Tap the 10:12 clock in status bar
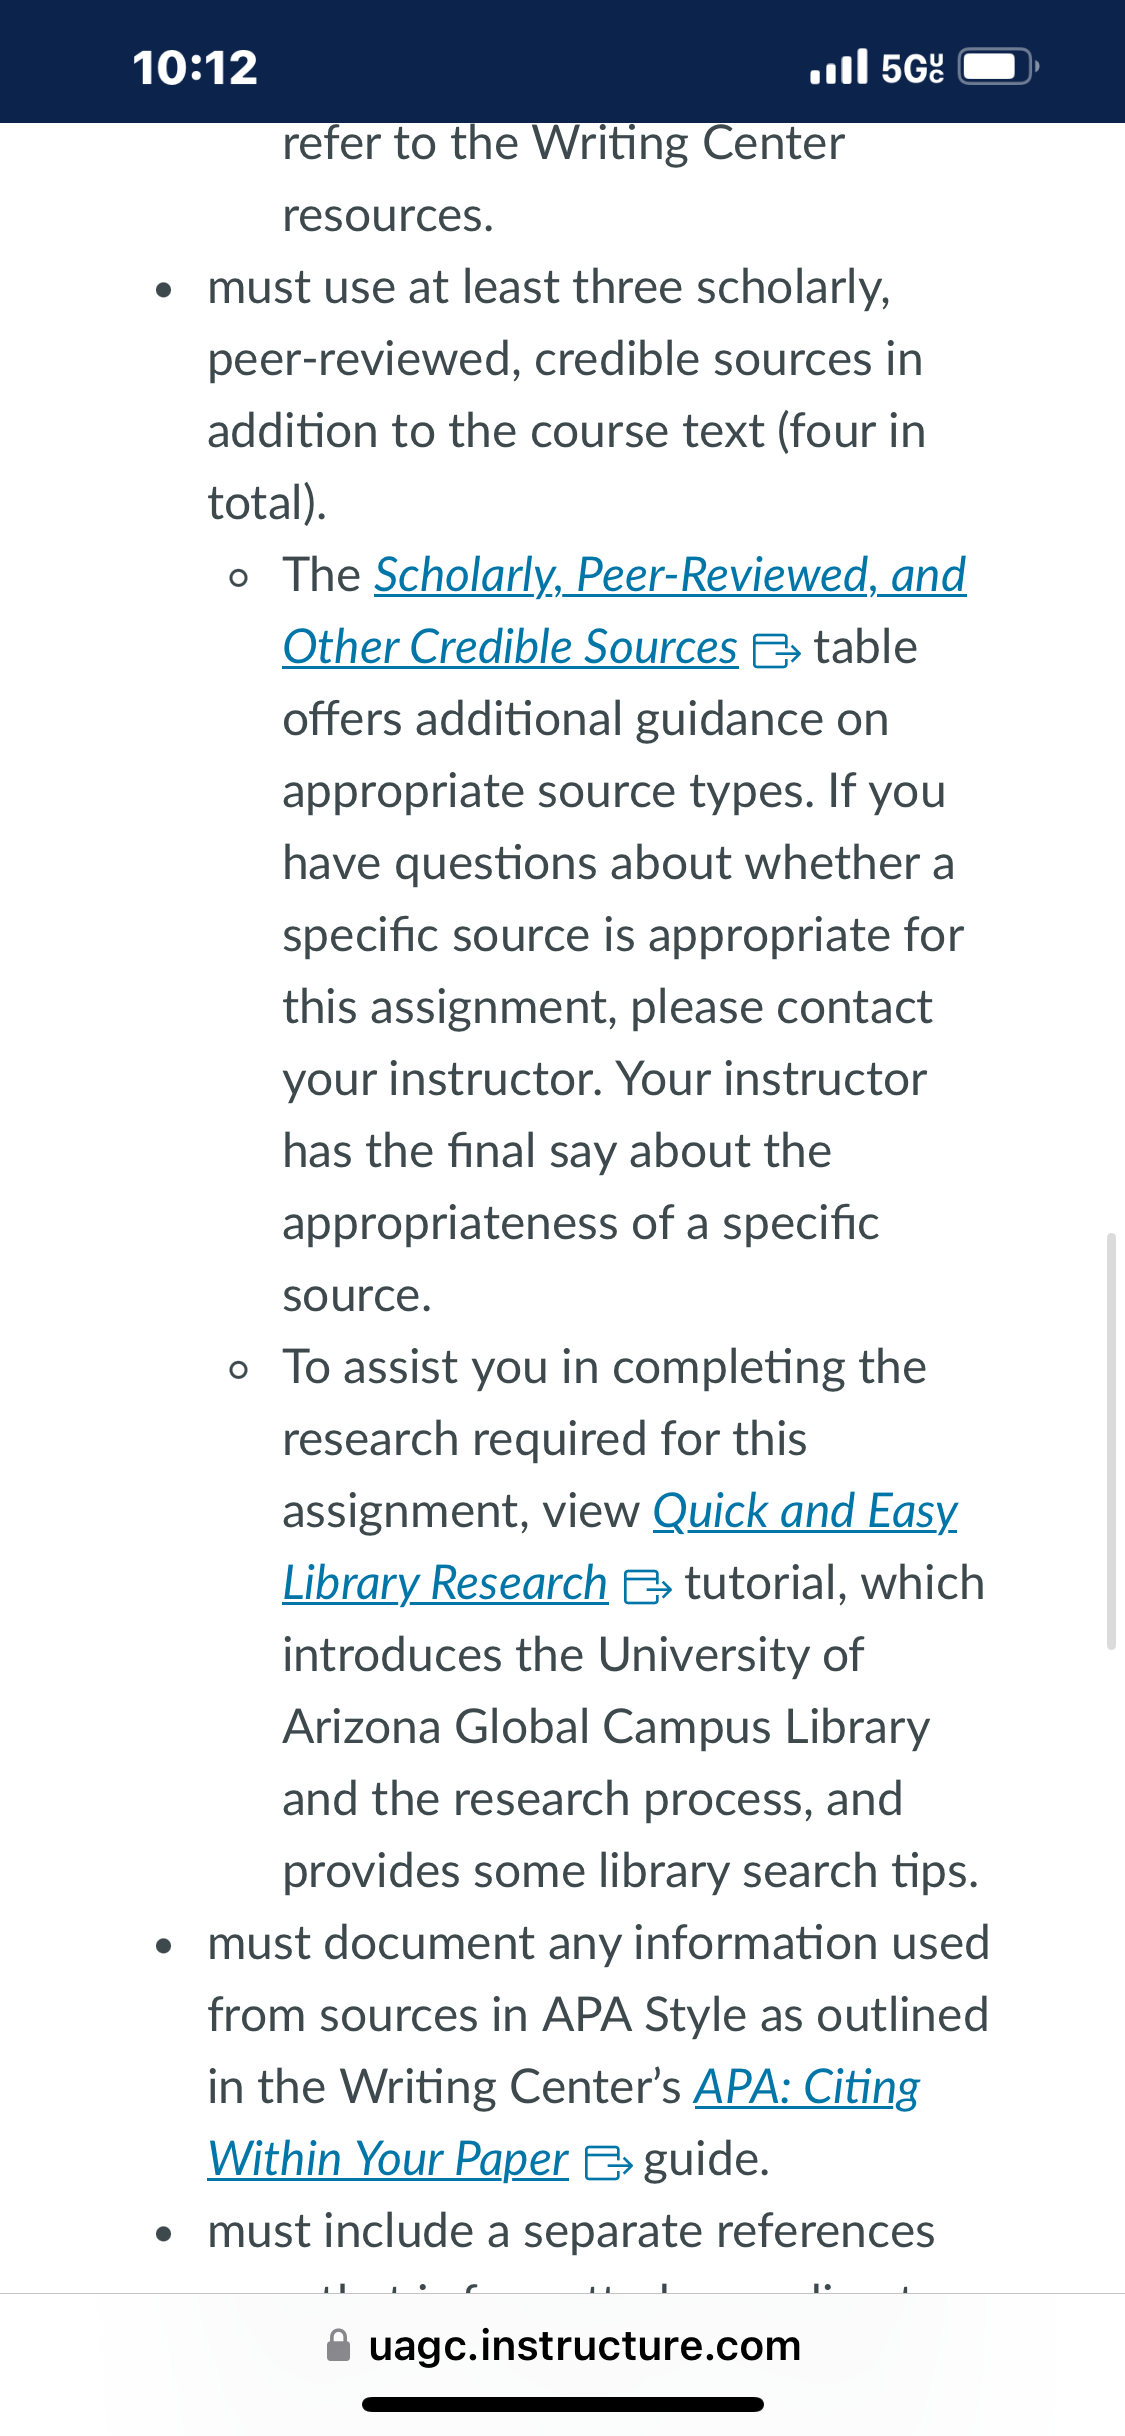The image size is (1125, 2436). pos(195,68)
